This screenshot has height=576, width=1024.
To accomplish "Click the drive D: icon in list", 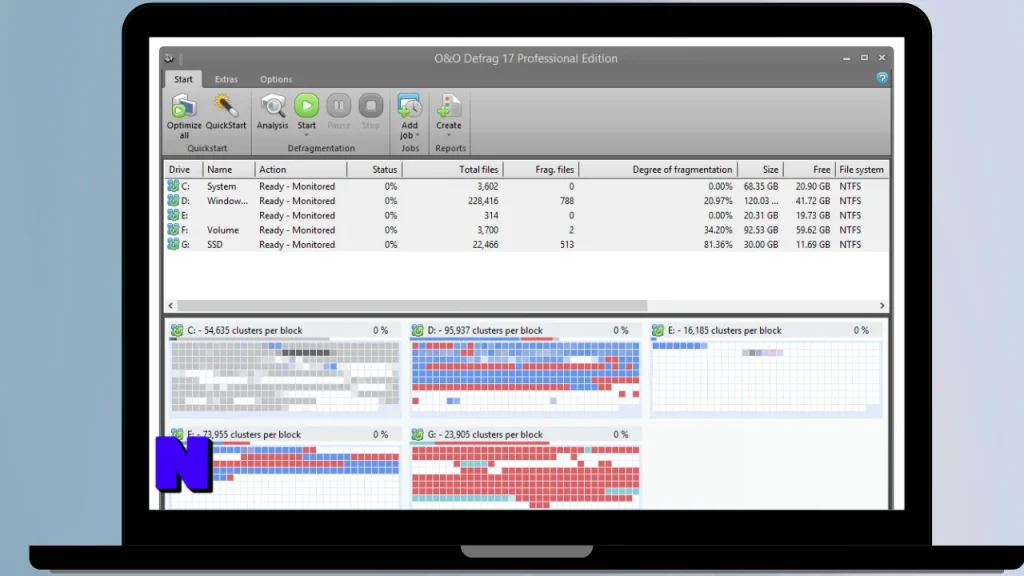I will point(173,200).
